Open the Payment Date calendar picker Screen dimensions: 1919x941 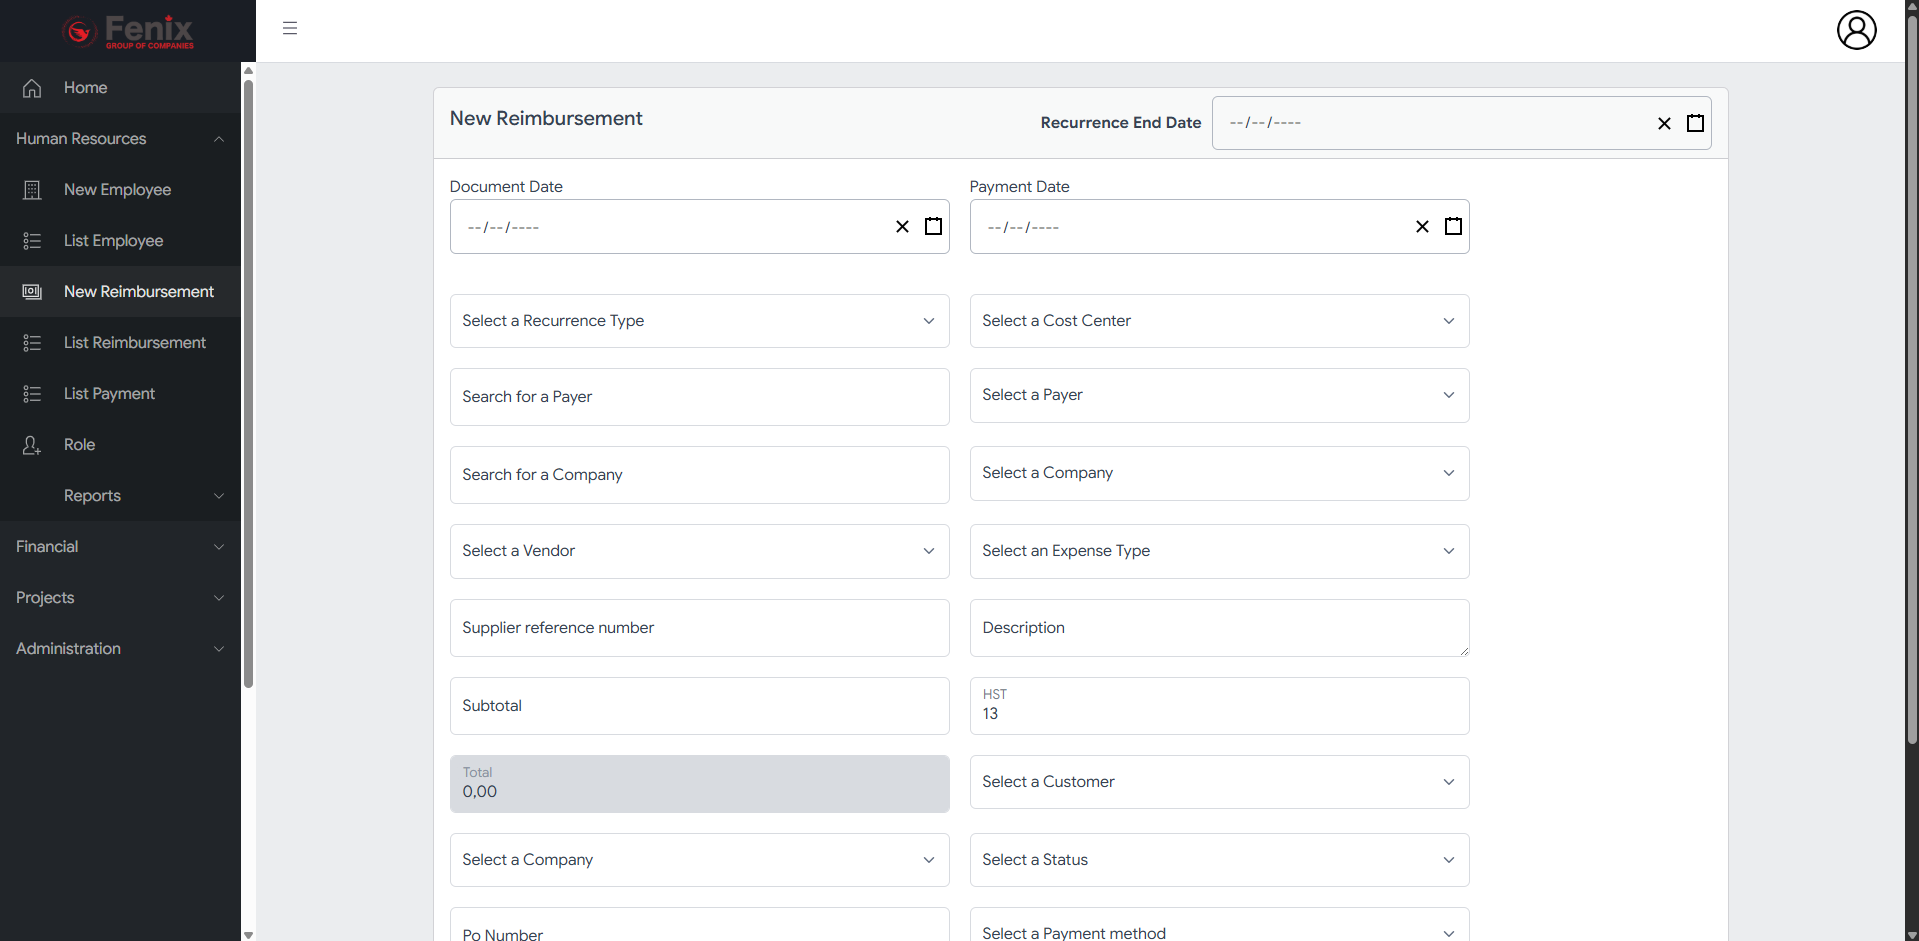[x=1453, y=227]
